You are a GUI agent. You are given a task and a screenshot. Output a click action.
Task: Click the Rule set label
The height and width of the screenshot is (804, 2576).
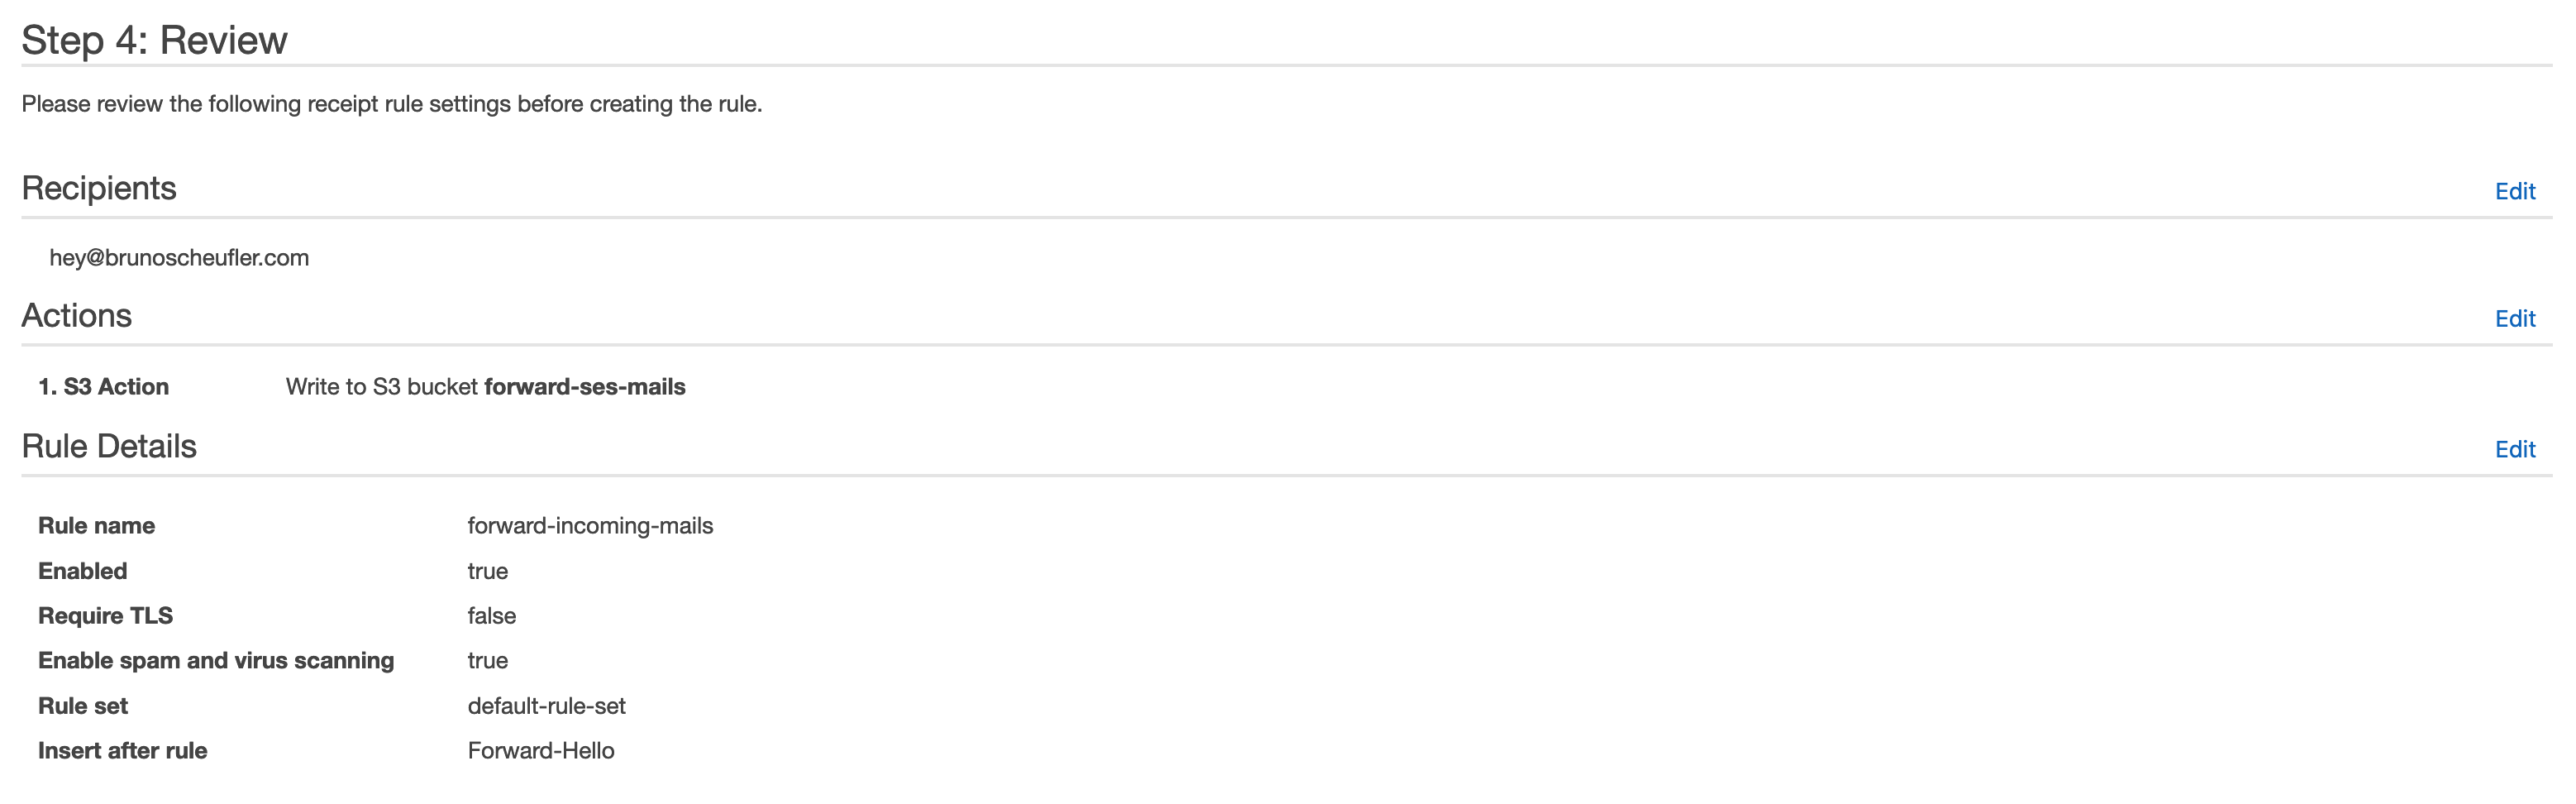click(83, 706)
